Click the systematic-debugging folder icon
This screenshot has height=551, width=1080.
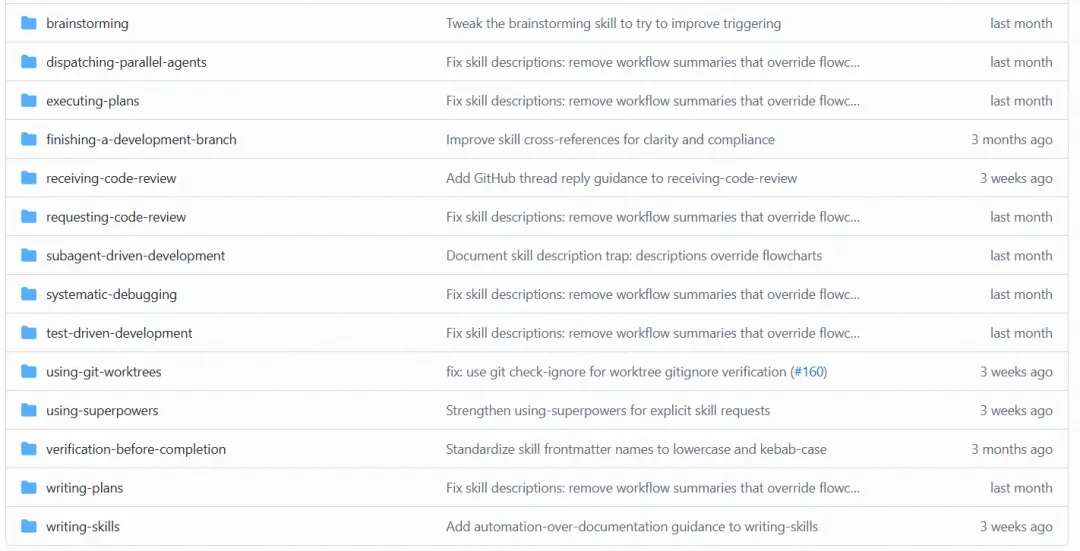click(x=28, y=294)
